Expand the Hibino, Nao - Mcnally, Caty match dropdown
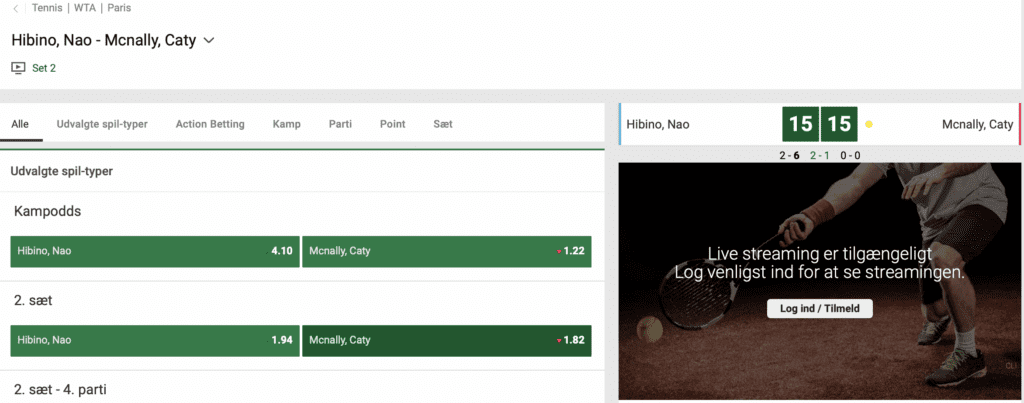The width and height of the screenshot is (1024, 403). 209,41
